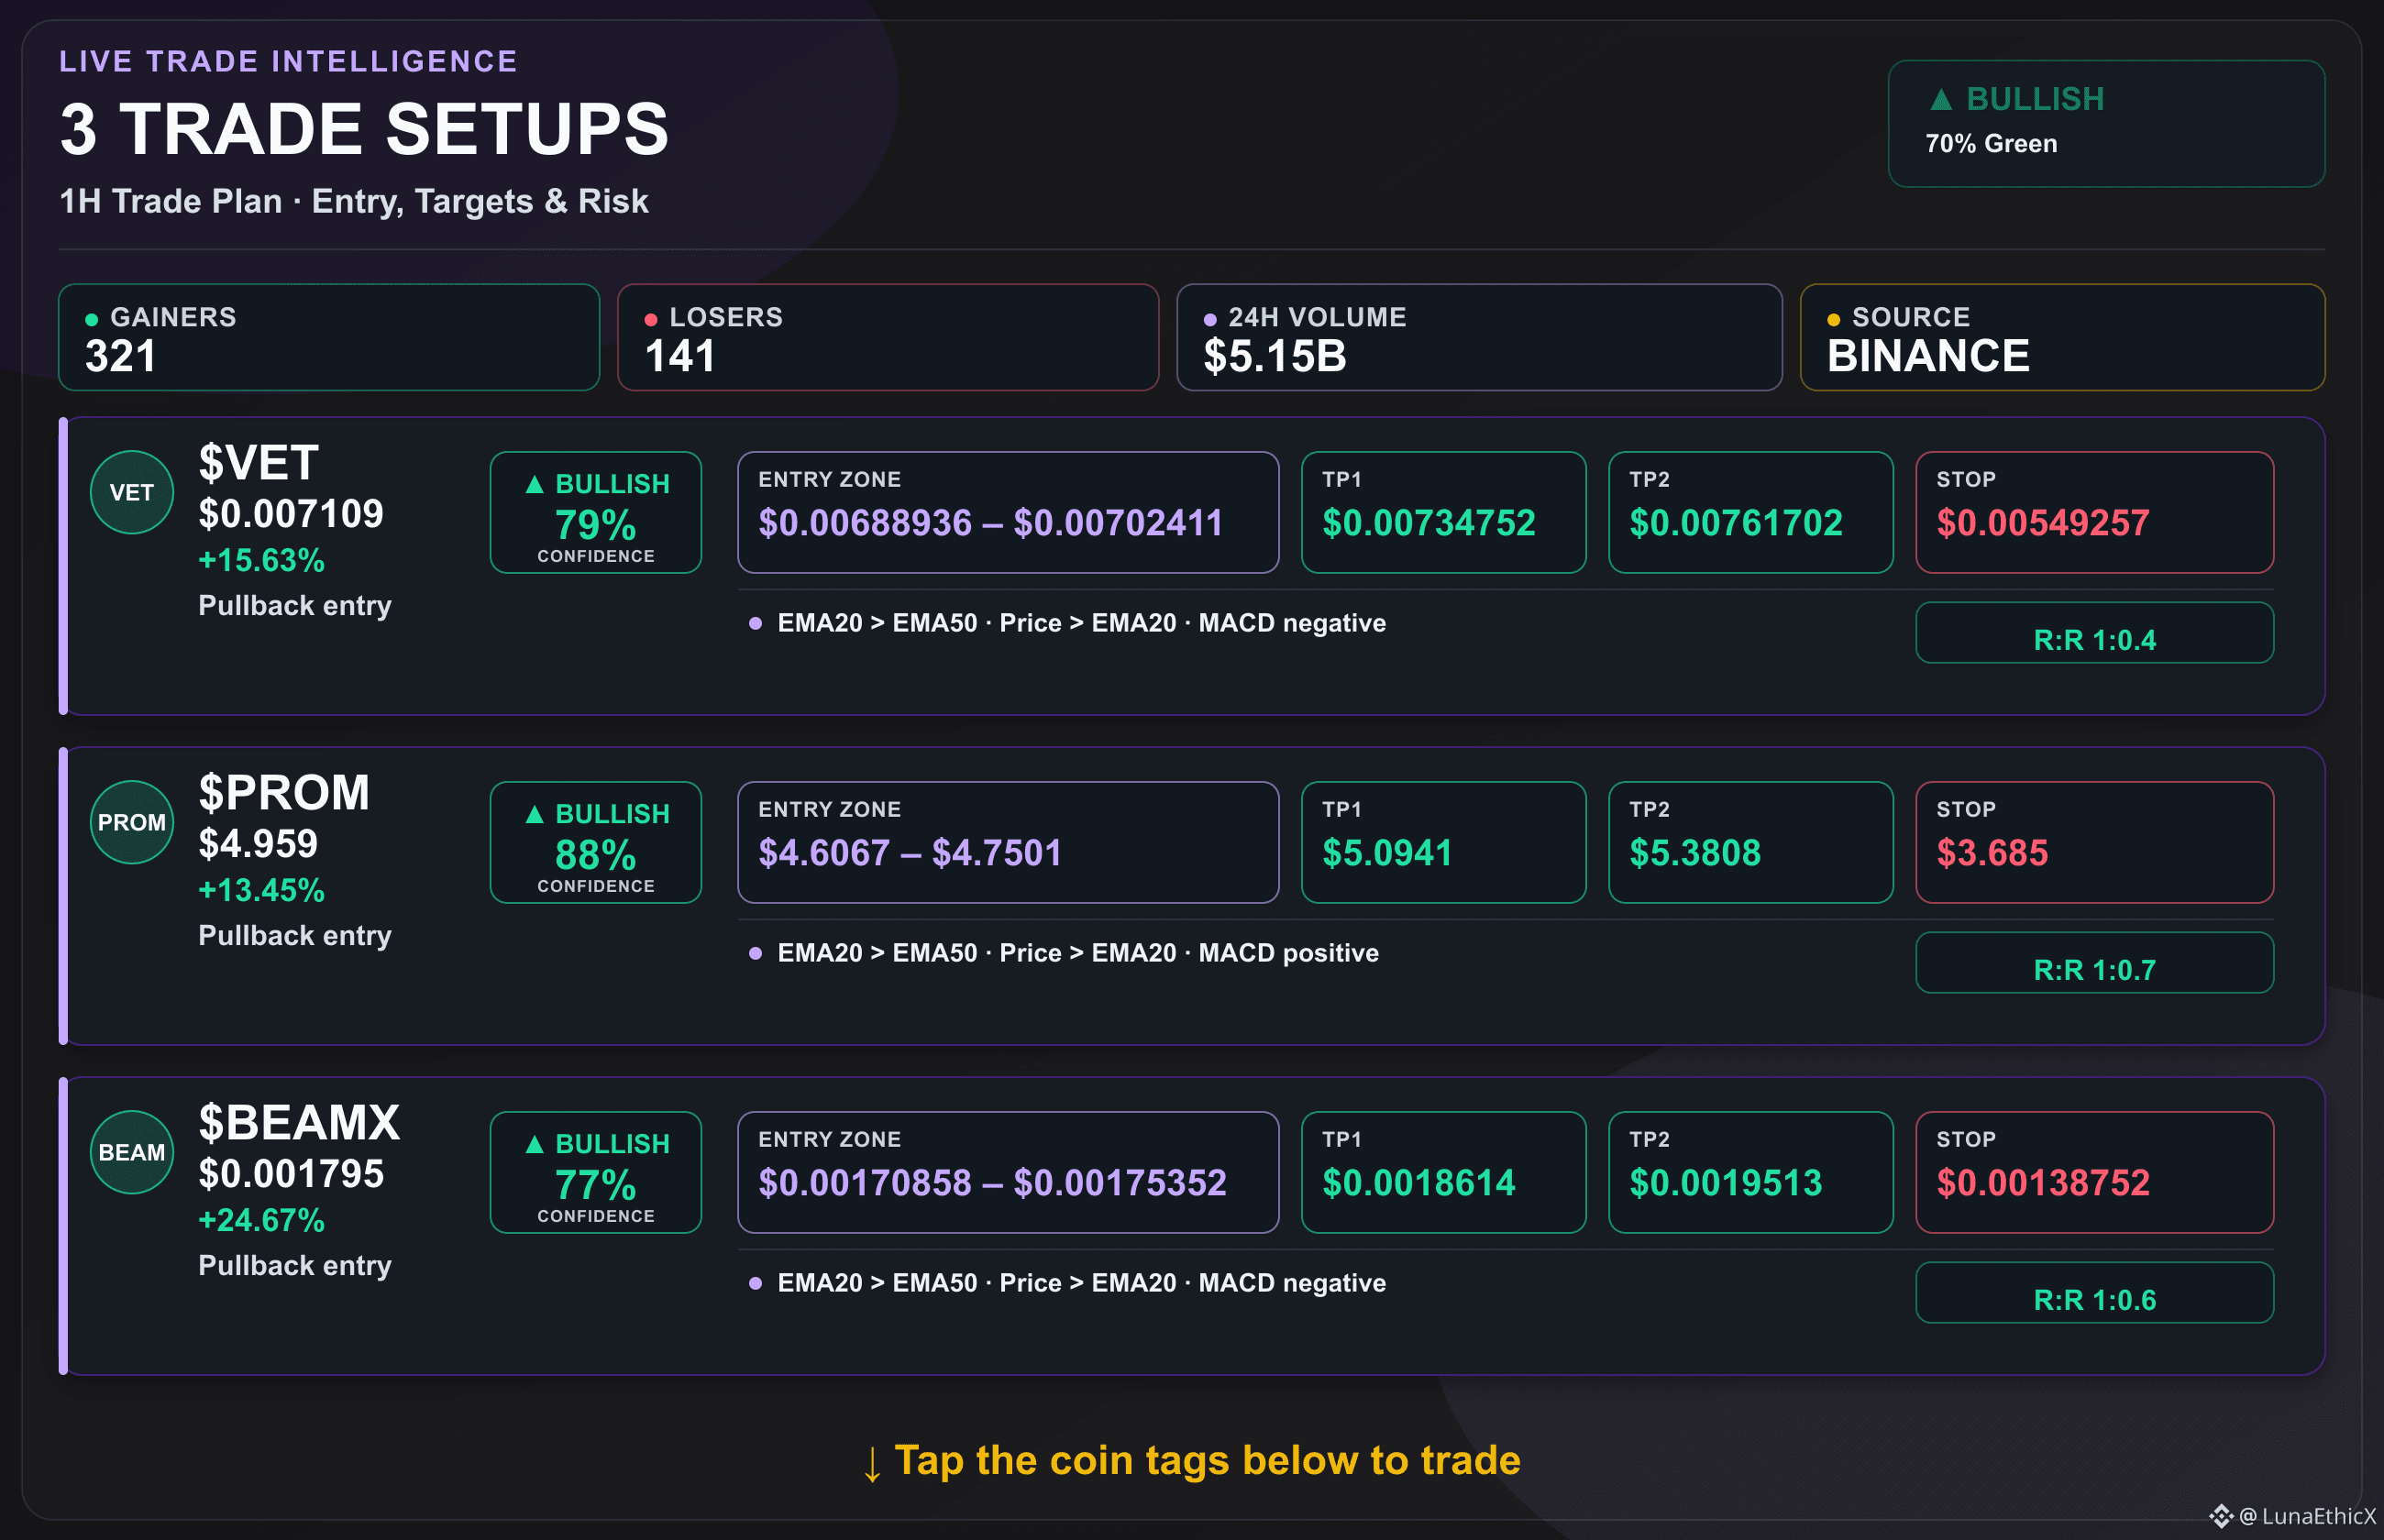This screenshot has width=2384, height=1540.
Task: Click VET entry zone $0.00688936 – $0.00702411
Action: [990, 523]
